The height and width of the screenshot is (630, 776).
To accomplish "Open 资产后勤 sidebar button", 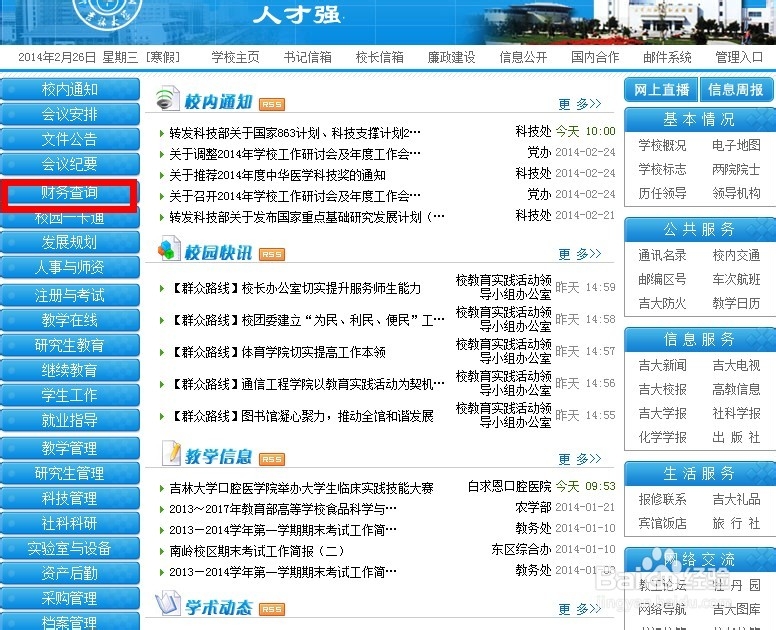I will (70, 573).
